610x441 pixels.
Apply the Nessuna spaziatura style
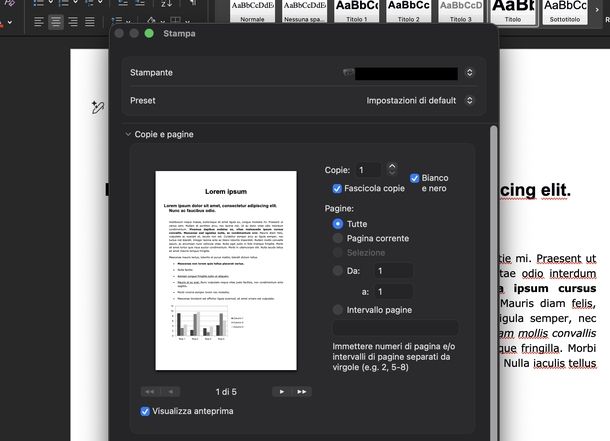[304, 12]
